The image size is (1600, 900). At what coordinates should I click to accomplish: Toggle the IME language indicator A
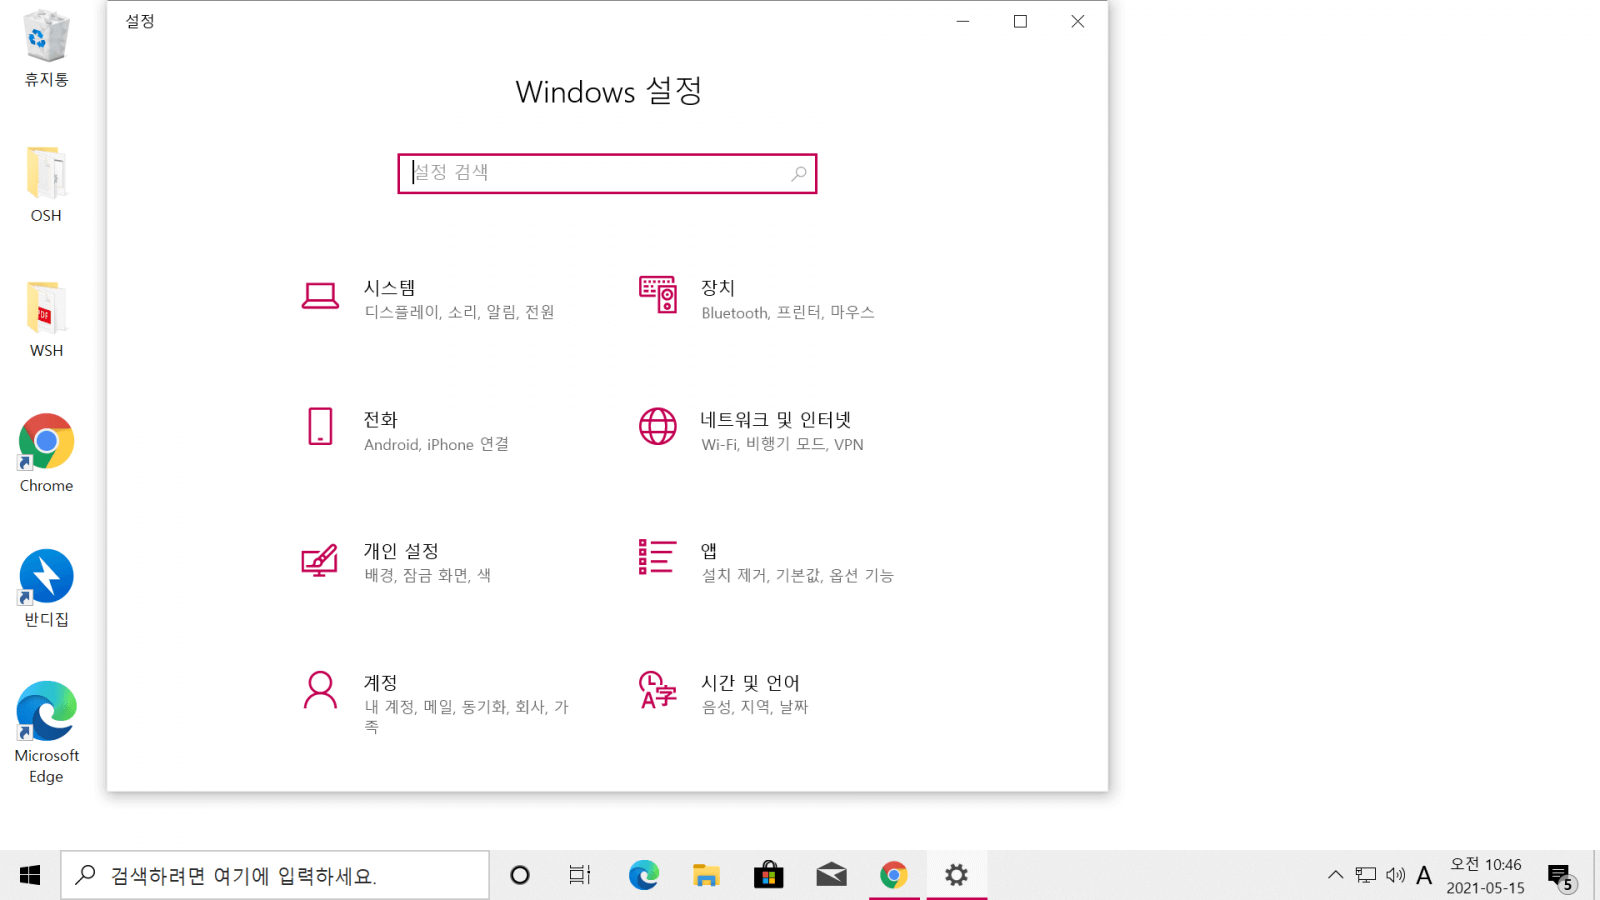coord(1425,875)
